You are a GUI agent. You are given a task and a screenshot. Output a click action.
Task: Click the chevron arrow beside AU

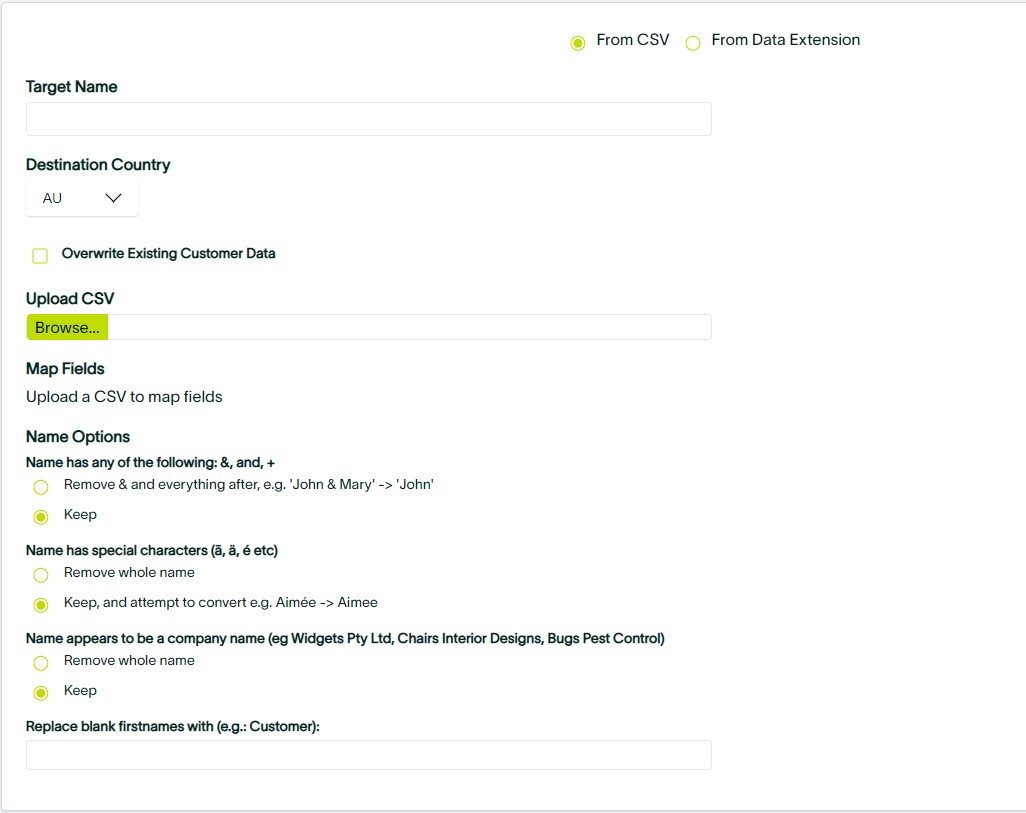[113, 198]
